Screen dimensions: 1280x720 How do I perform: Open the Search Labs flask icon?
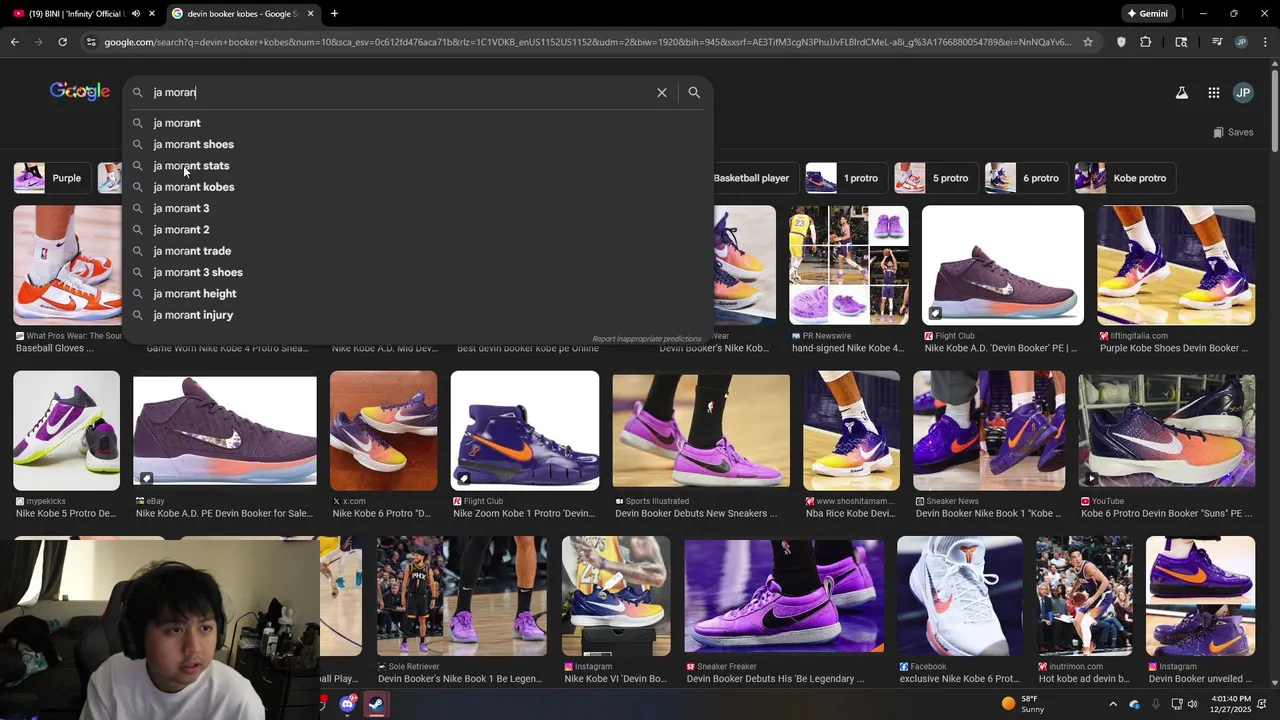point(1181,93)
